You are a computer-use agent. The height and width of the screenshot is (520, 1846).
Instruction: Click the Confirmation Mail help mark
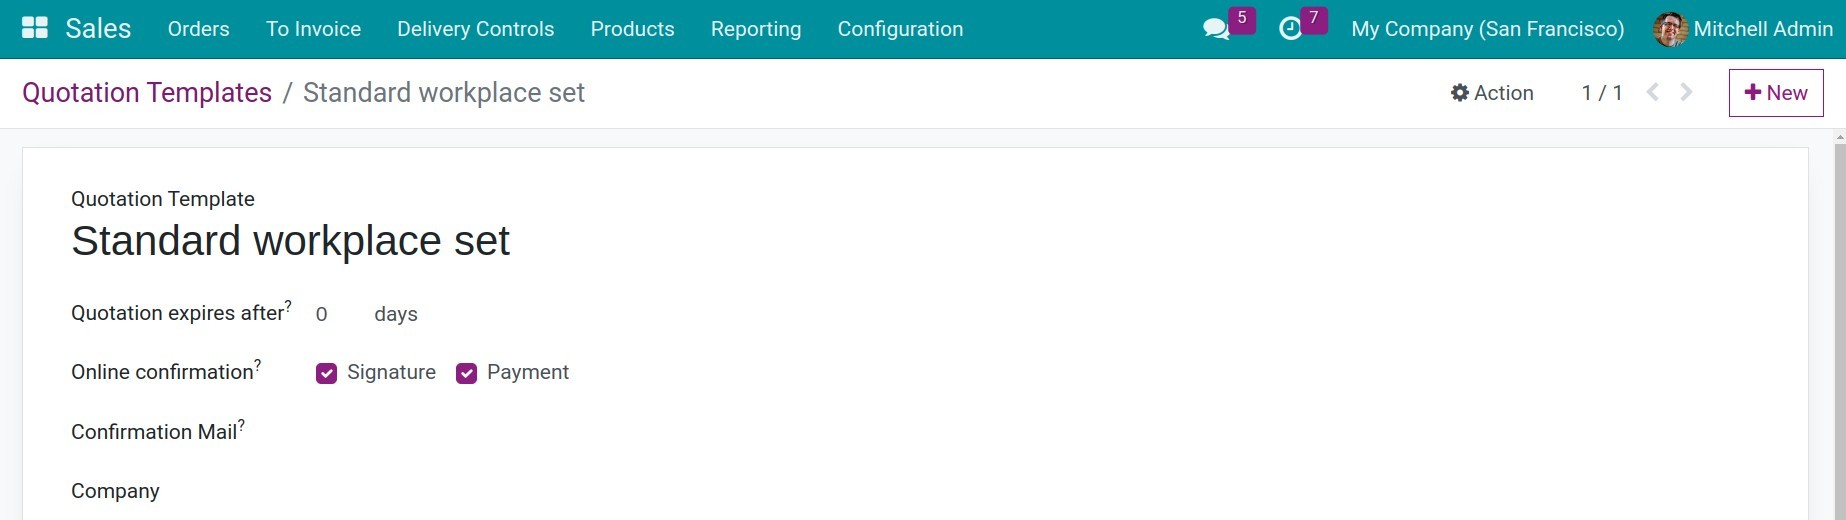(241, 424)
